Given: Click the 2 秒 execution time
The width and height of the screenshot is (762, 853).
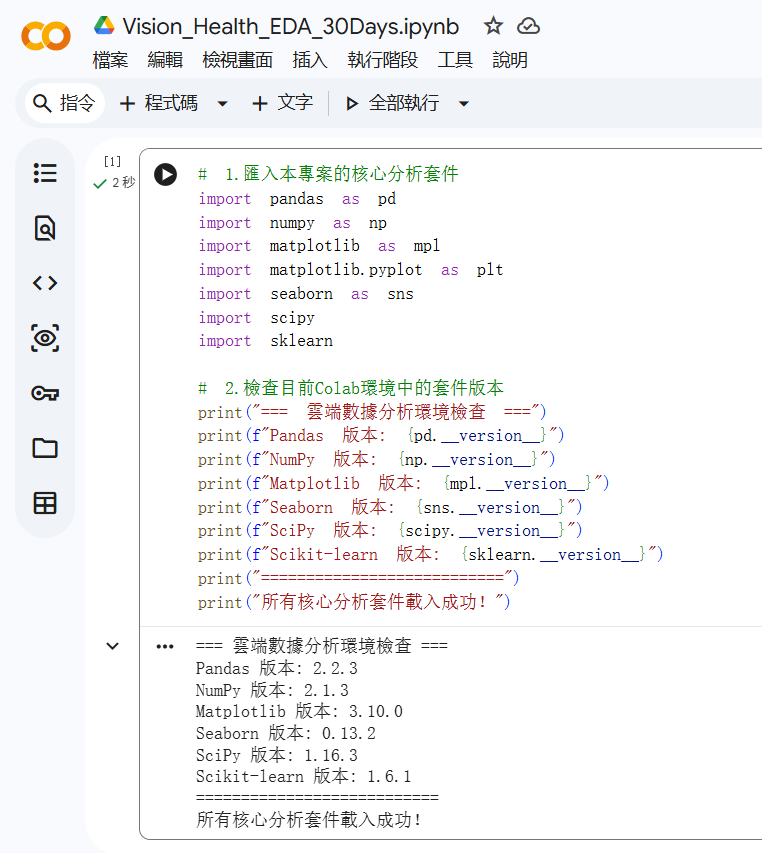Looking at the screenshot, I should pyautogui.click(x=123, y=182).
